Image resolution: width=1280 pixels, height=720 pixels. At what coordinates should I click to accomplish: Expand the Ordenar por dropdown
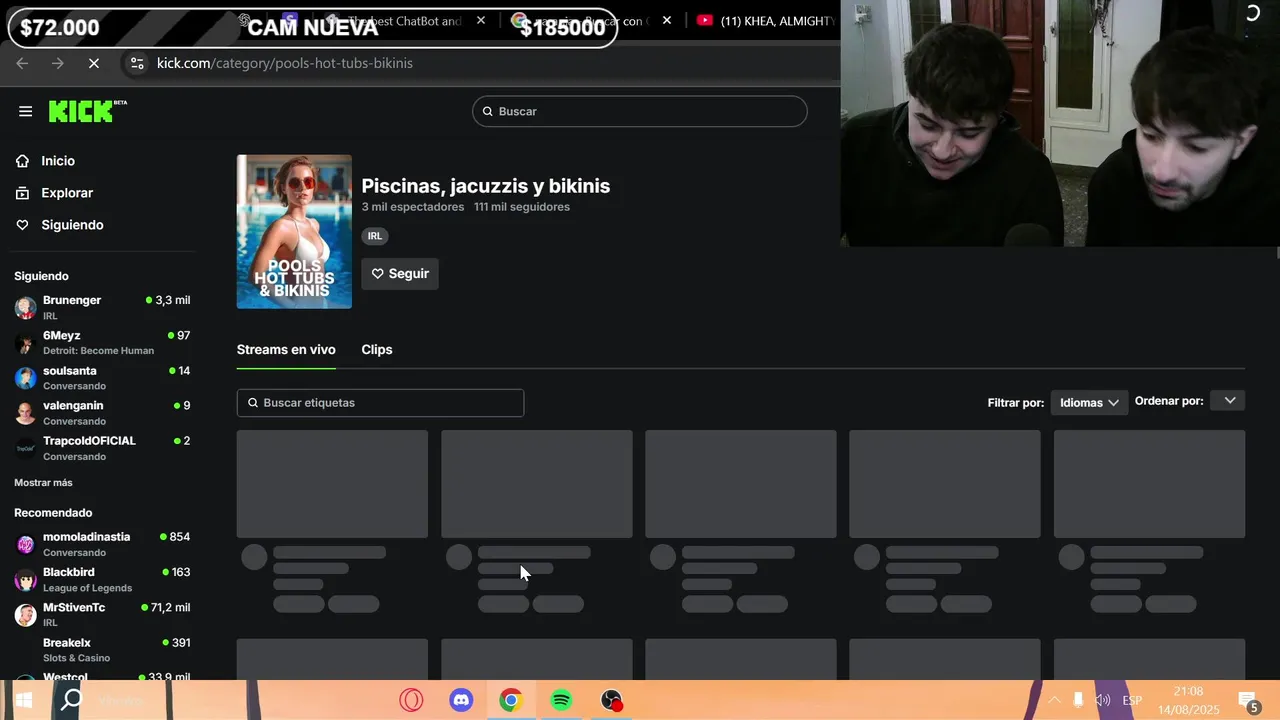[x=1229, y=400]
